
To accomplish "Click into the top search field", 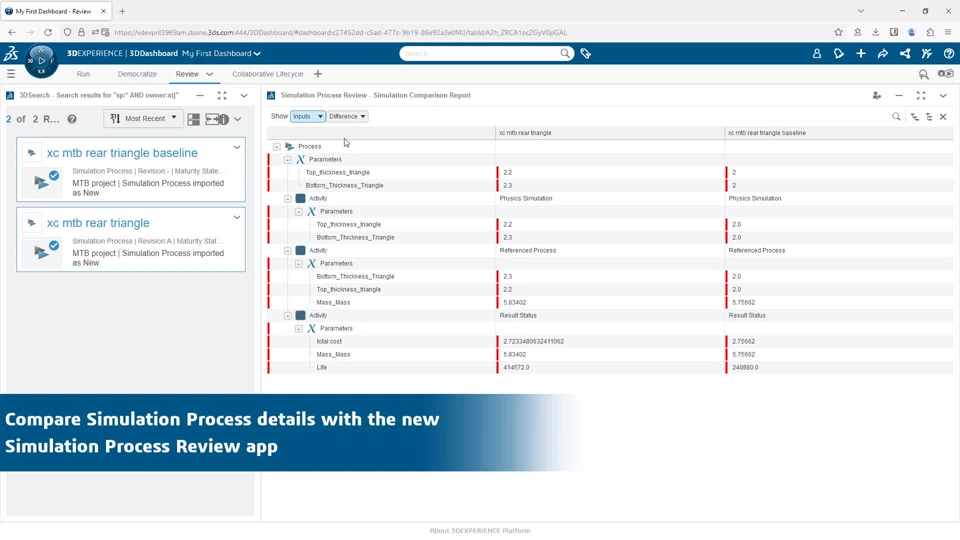I will click(x=481, y=53).
